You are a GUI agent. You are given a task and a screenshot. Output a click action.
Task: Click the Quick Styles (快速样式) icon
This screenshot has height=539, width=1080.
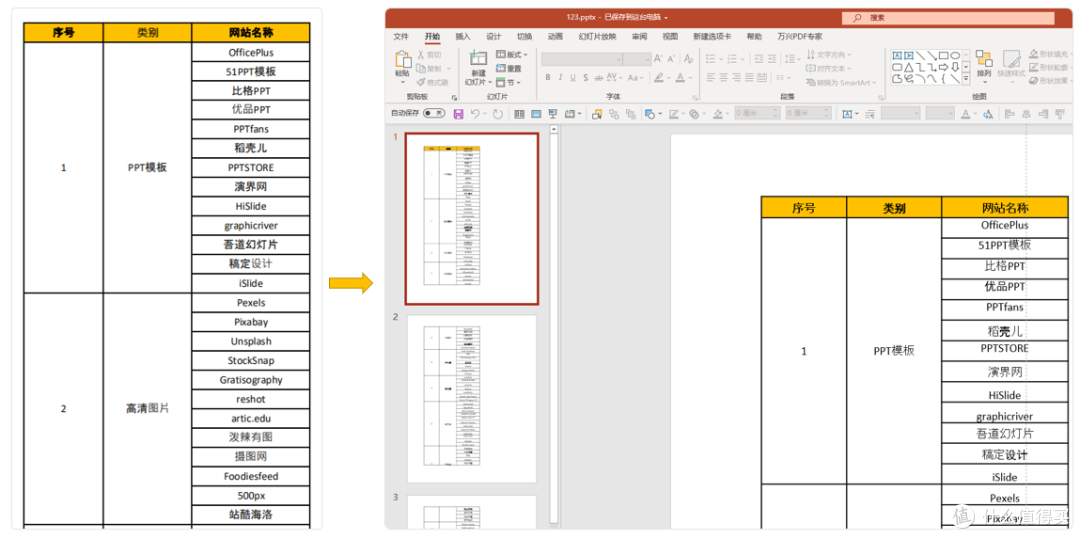1011,59
